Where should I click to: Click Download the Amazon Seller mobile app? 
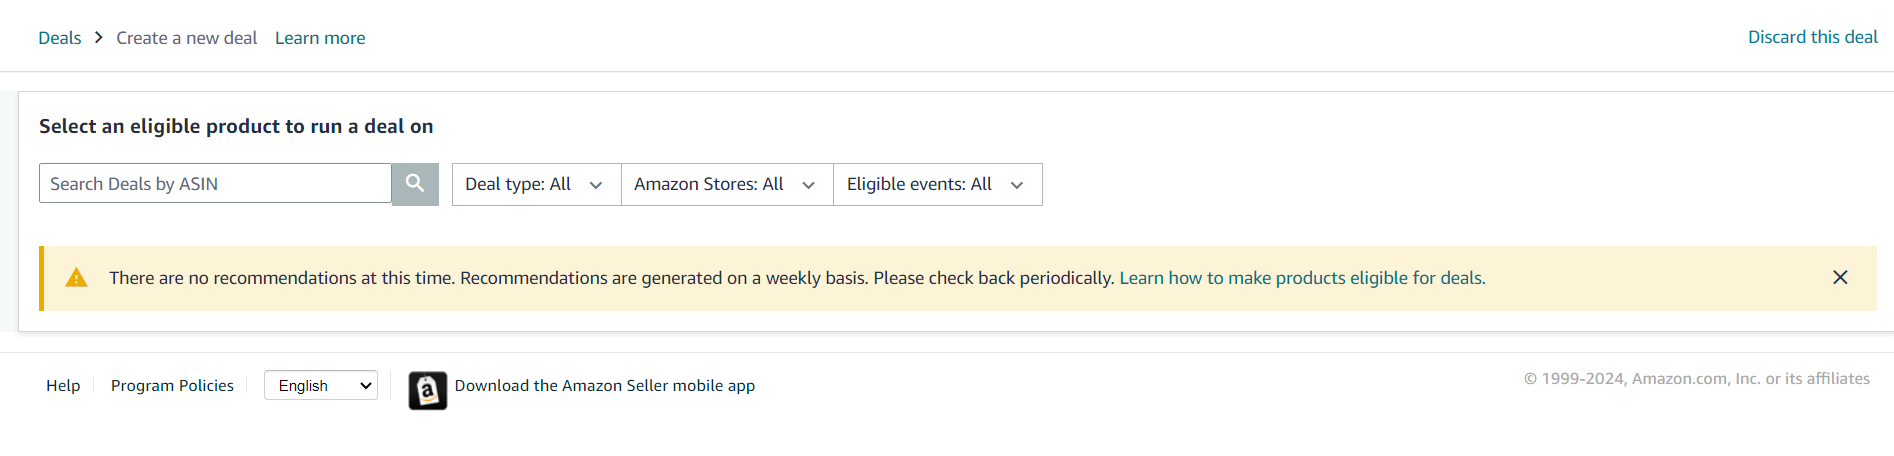(x=605, y=385)
